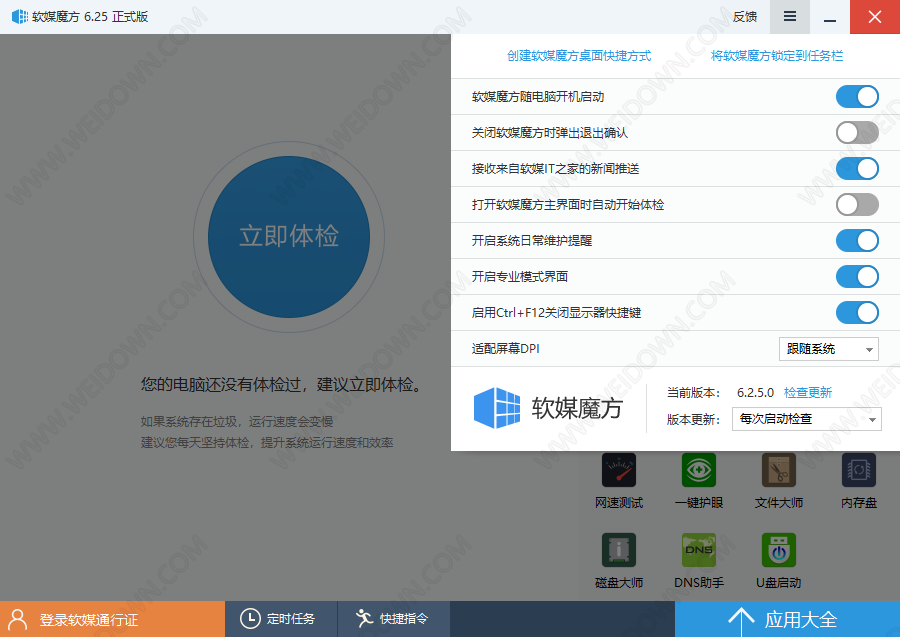Image resolution: width=900 pixels, height=637 pixels.
Task: Open the 版本更新 每次启动检查 dropdown
Action: coord(807,419)
